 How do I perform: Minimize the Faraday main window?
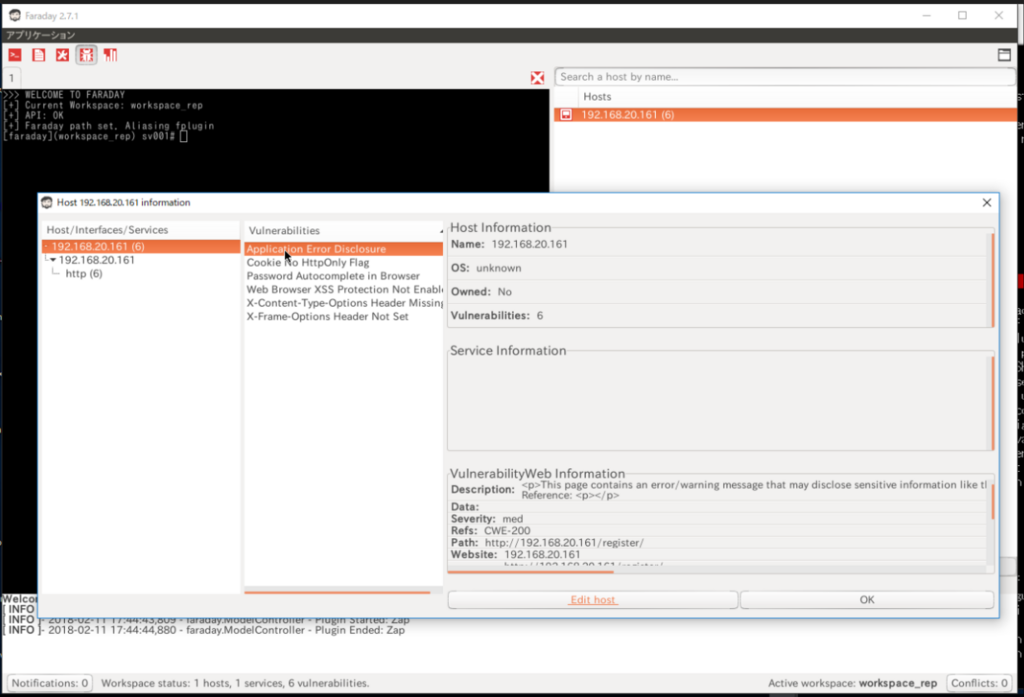(926, 15)
